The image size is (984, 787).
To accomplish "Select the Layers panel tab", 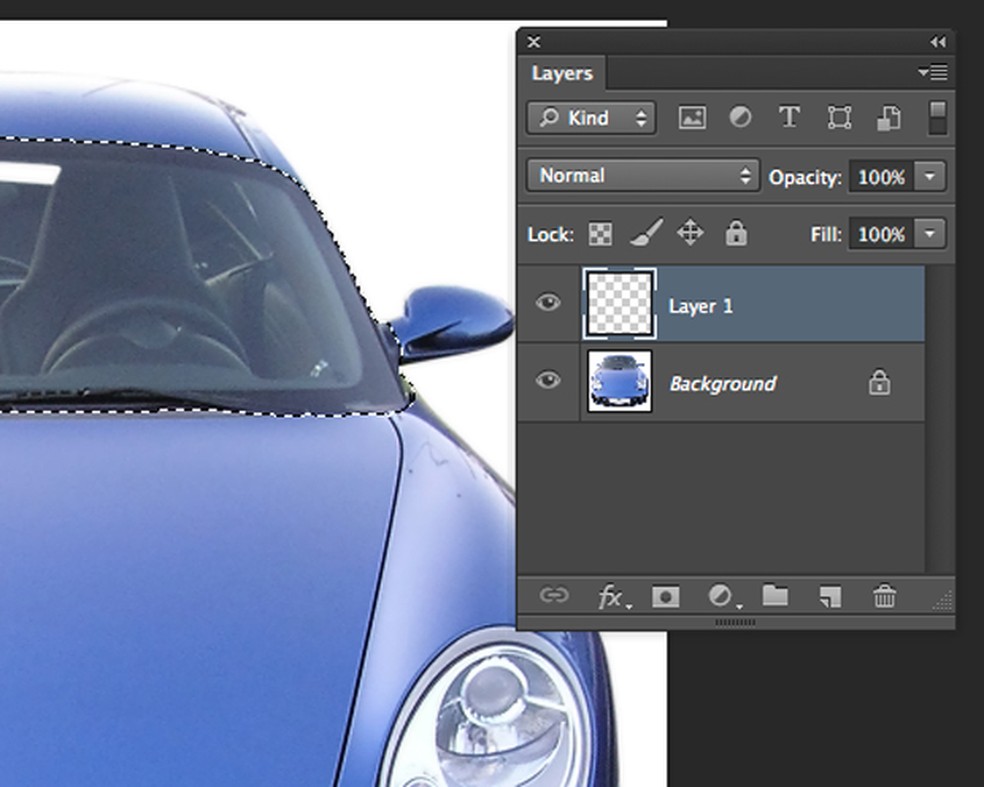I will 562,73.
